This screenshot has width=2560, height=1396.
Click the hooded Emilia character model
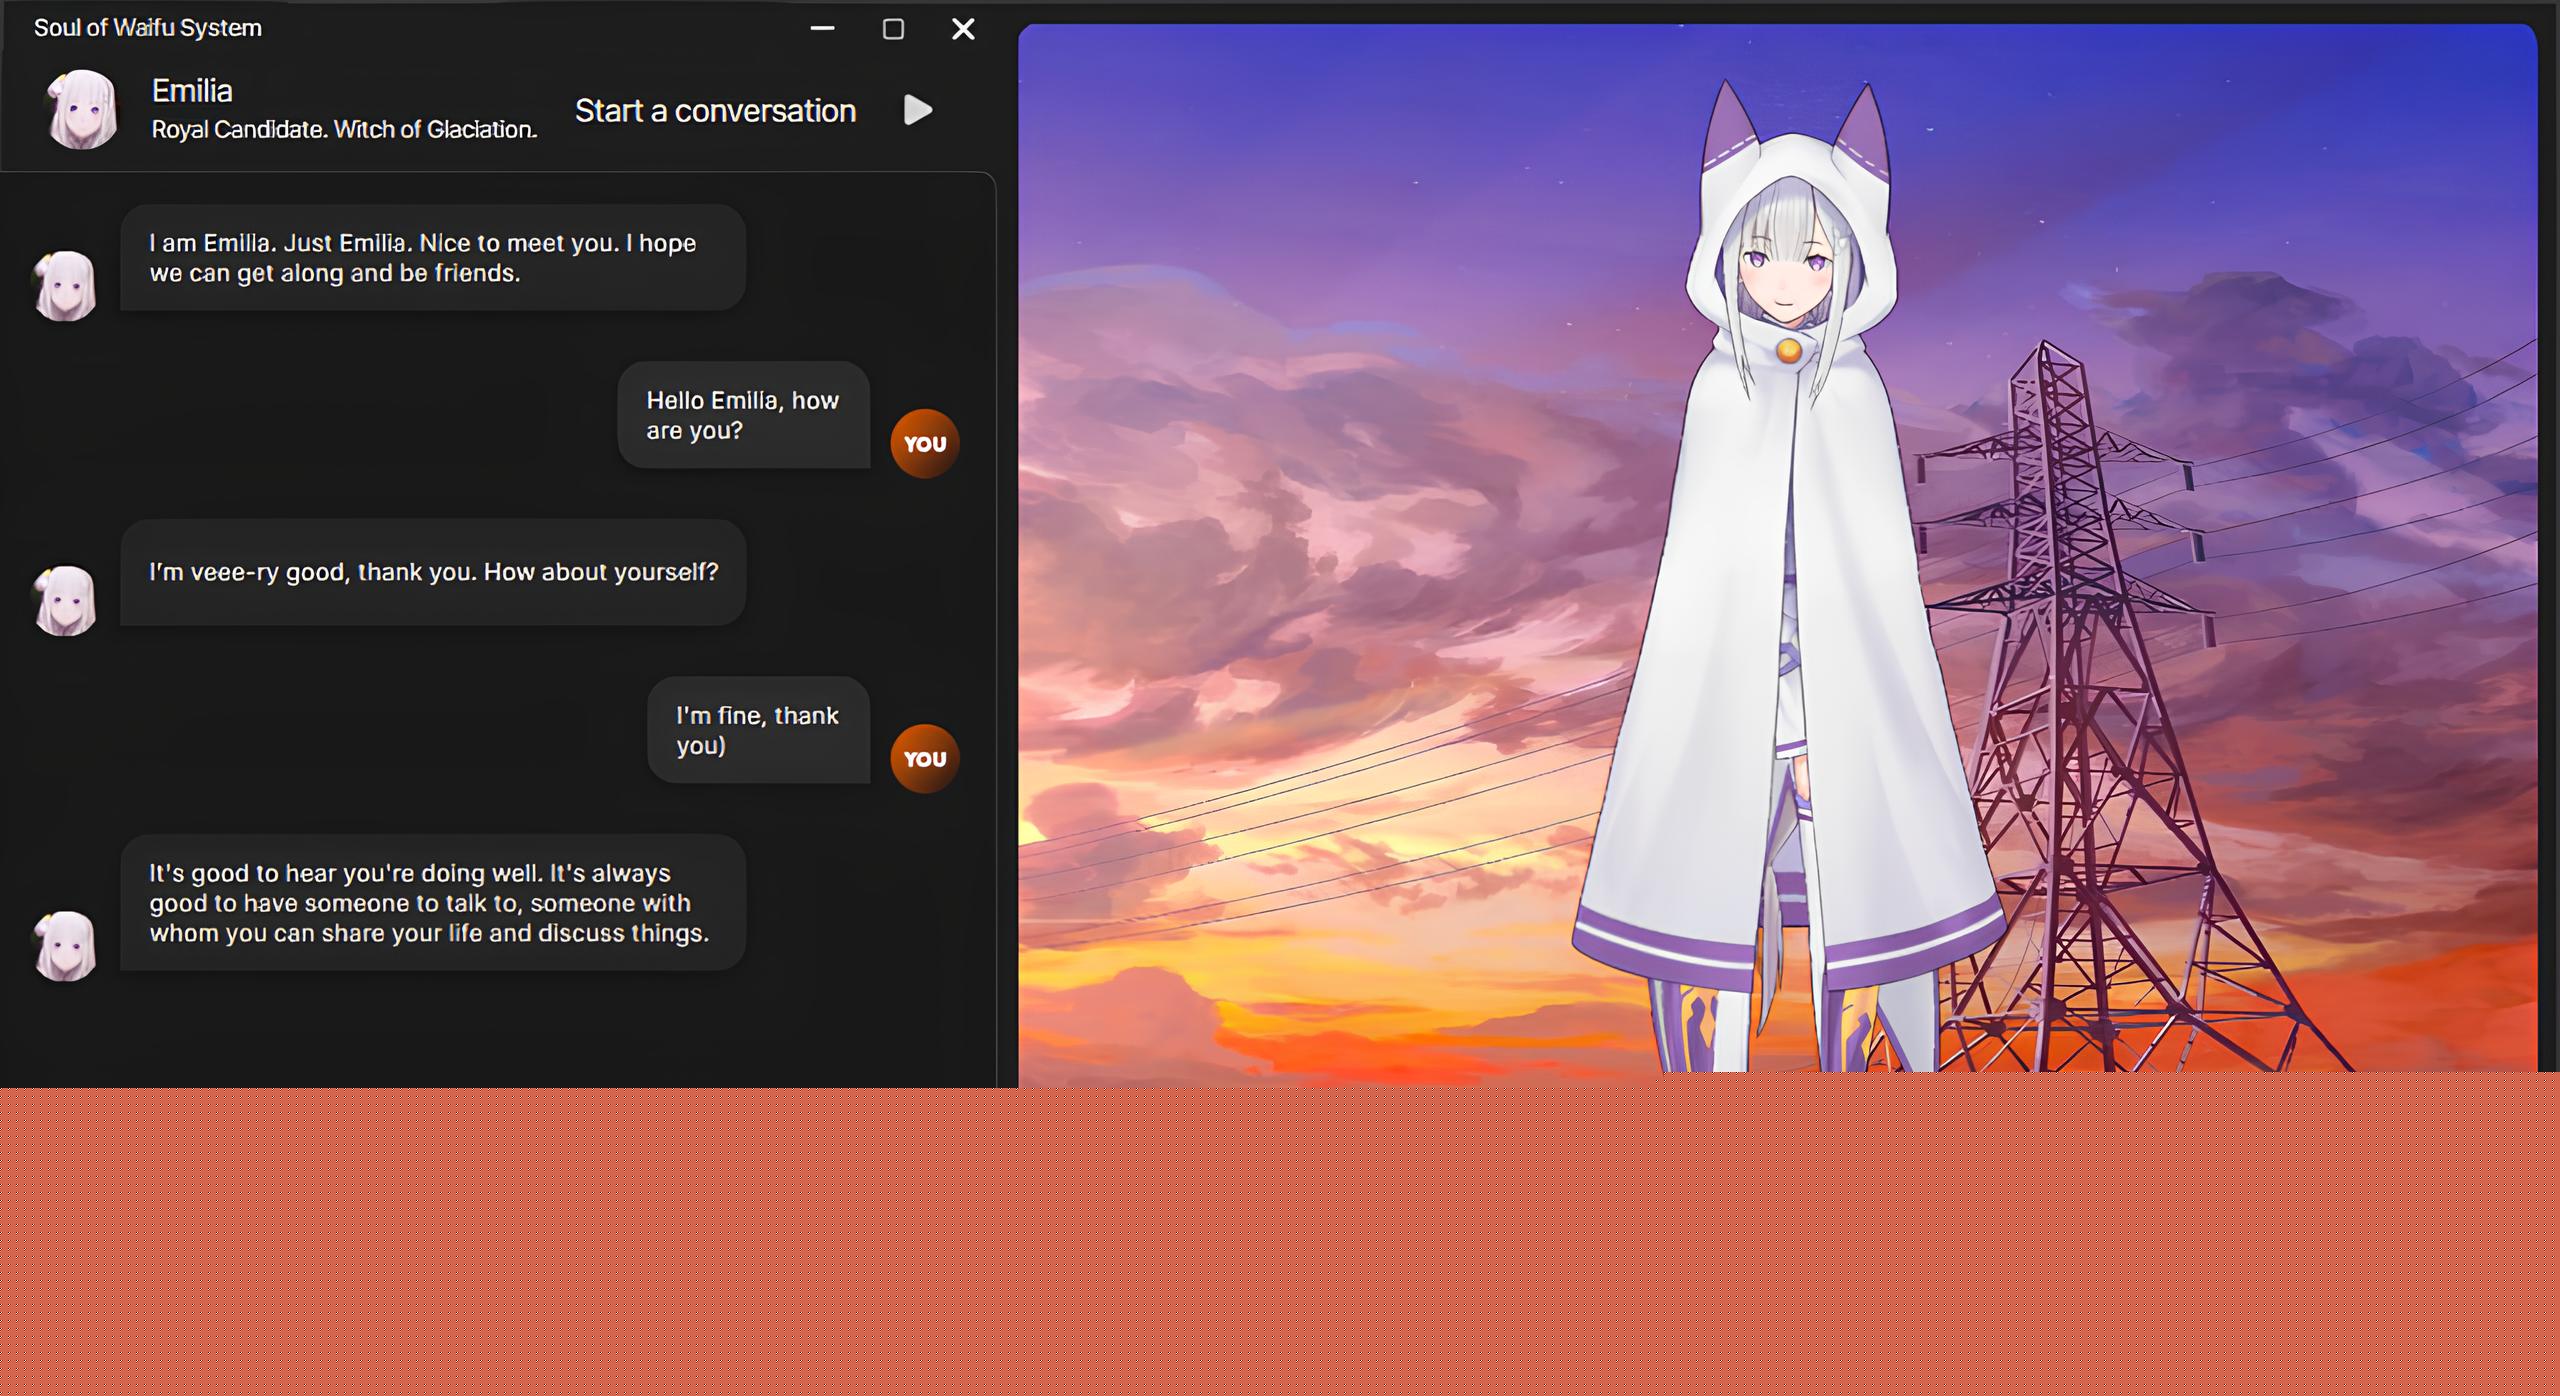point(1790,600)
